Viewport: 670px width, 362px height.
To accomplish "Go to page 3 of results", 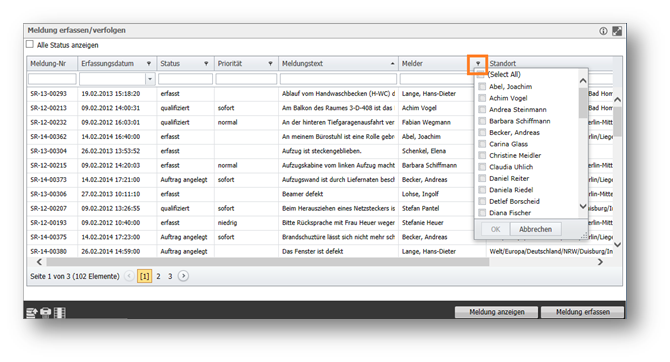I will point(170,276).
